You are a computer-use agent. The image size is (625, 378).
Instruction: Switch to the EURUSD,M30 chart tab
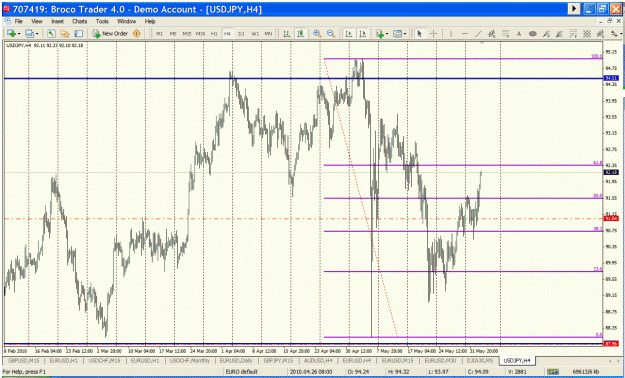pos(441,360)
